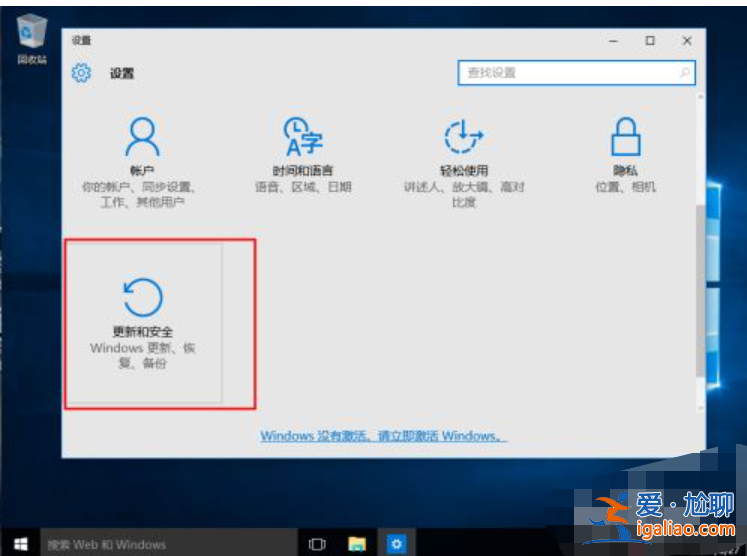Maximize the Settings window
The height and width of the screenshot is (556, 747).
tap(650, 41)
